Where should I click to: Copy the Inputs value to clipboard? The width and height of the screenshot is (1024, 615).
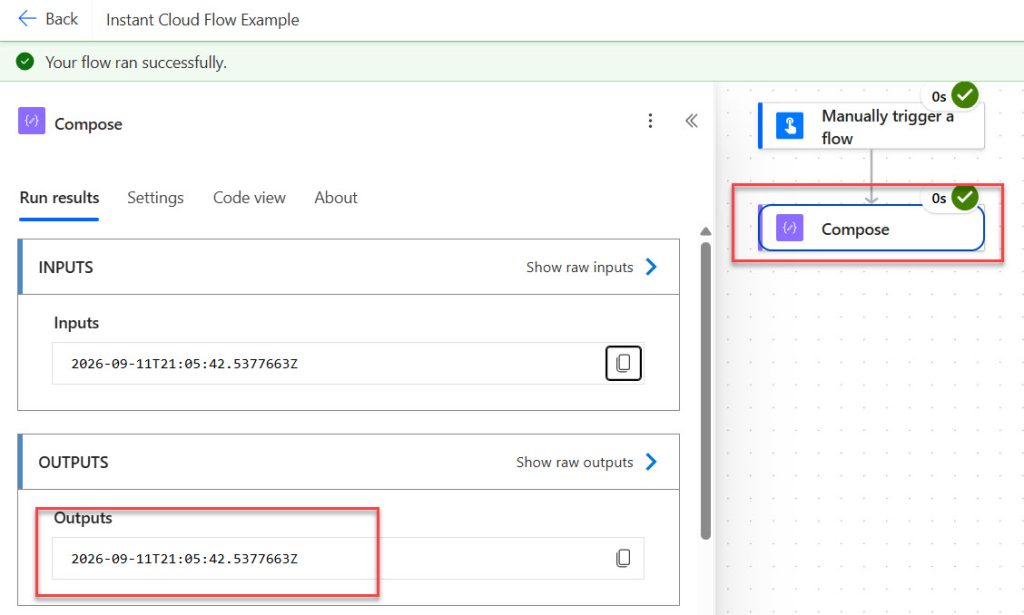pyautogui.click(x=623, y=363)
